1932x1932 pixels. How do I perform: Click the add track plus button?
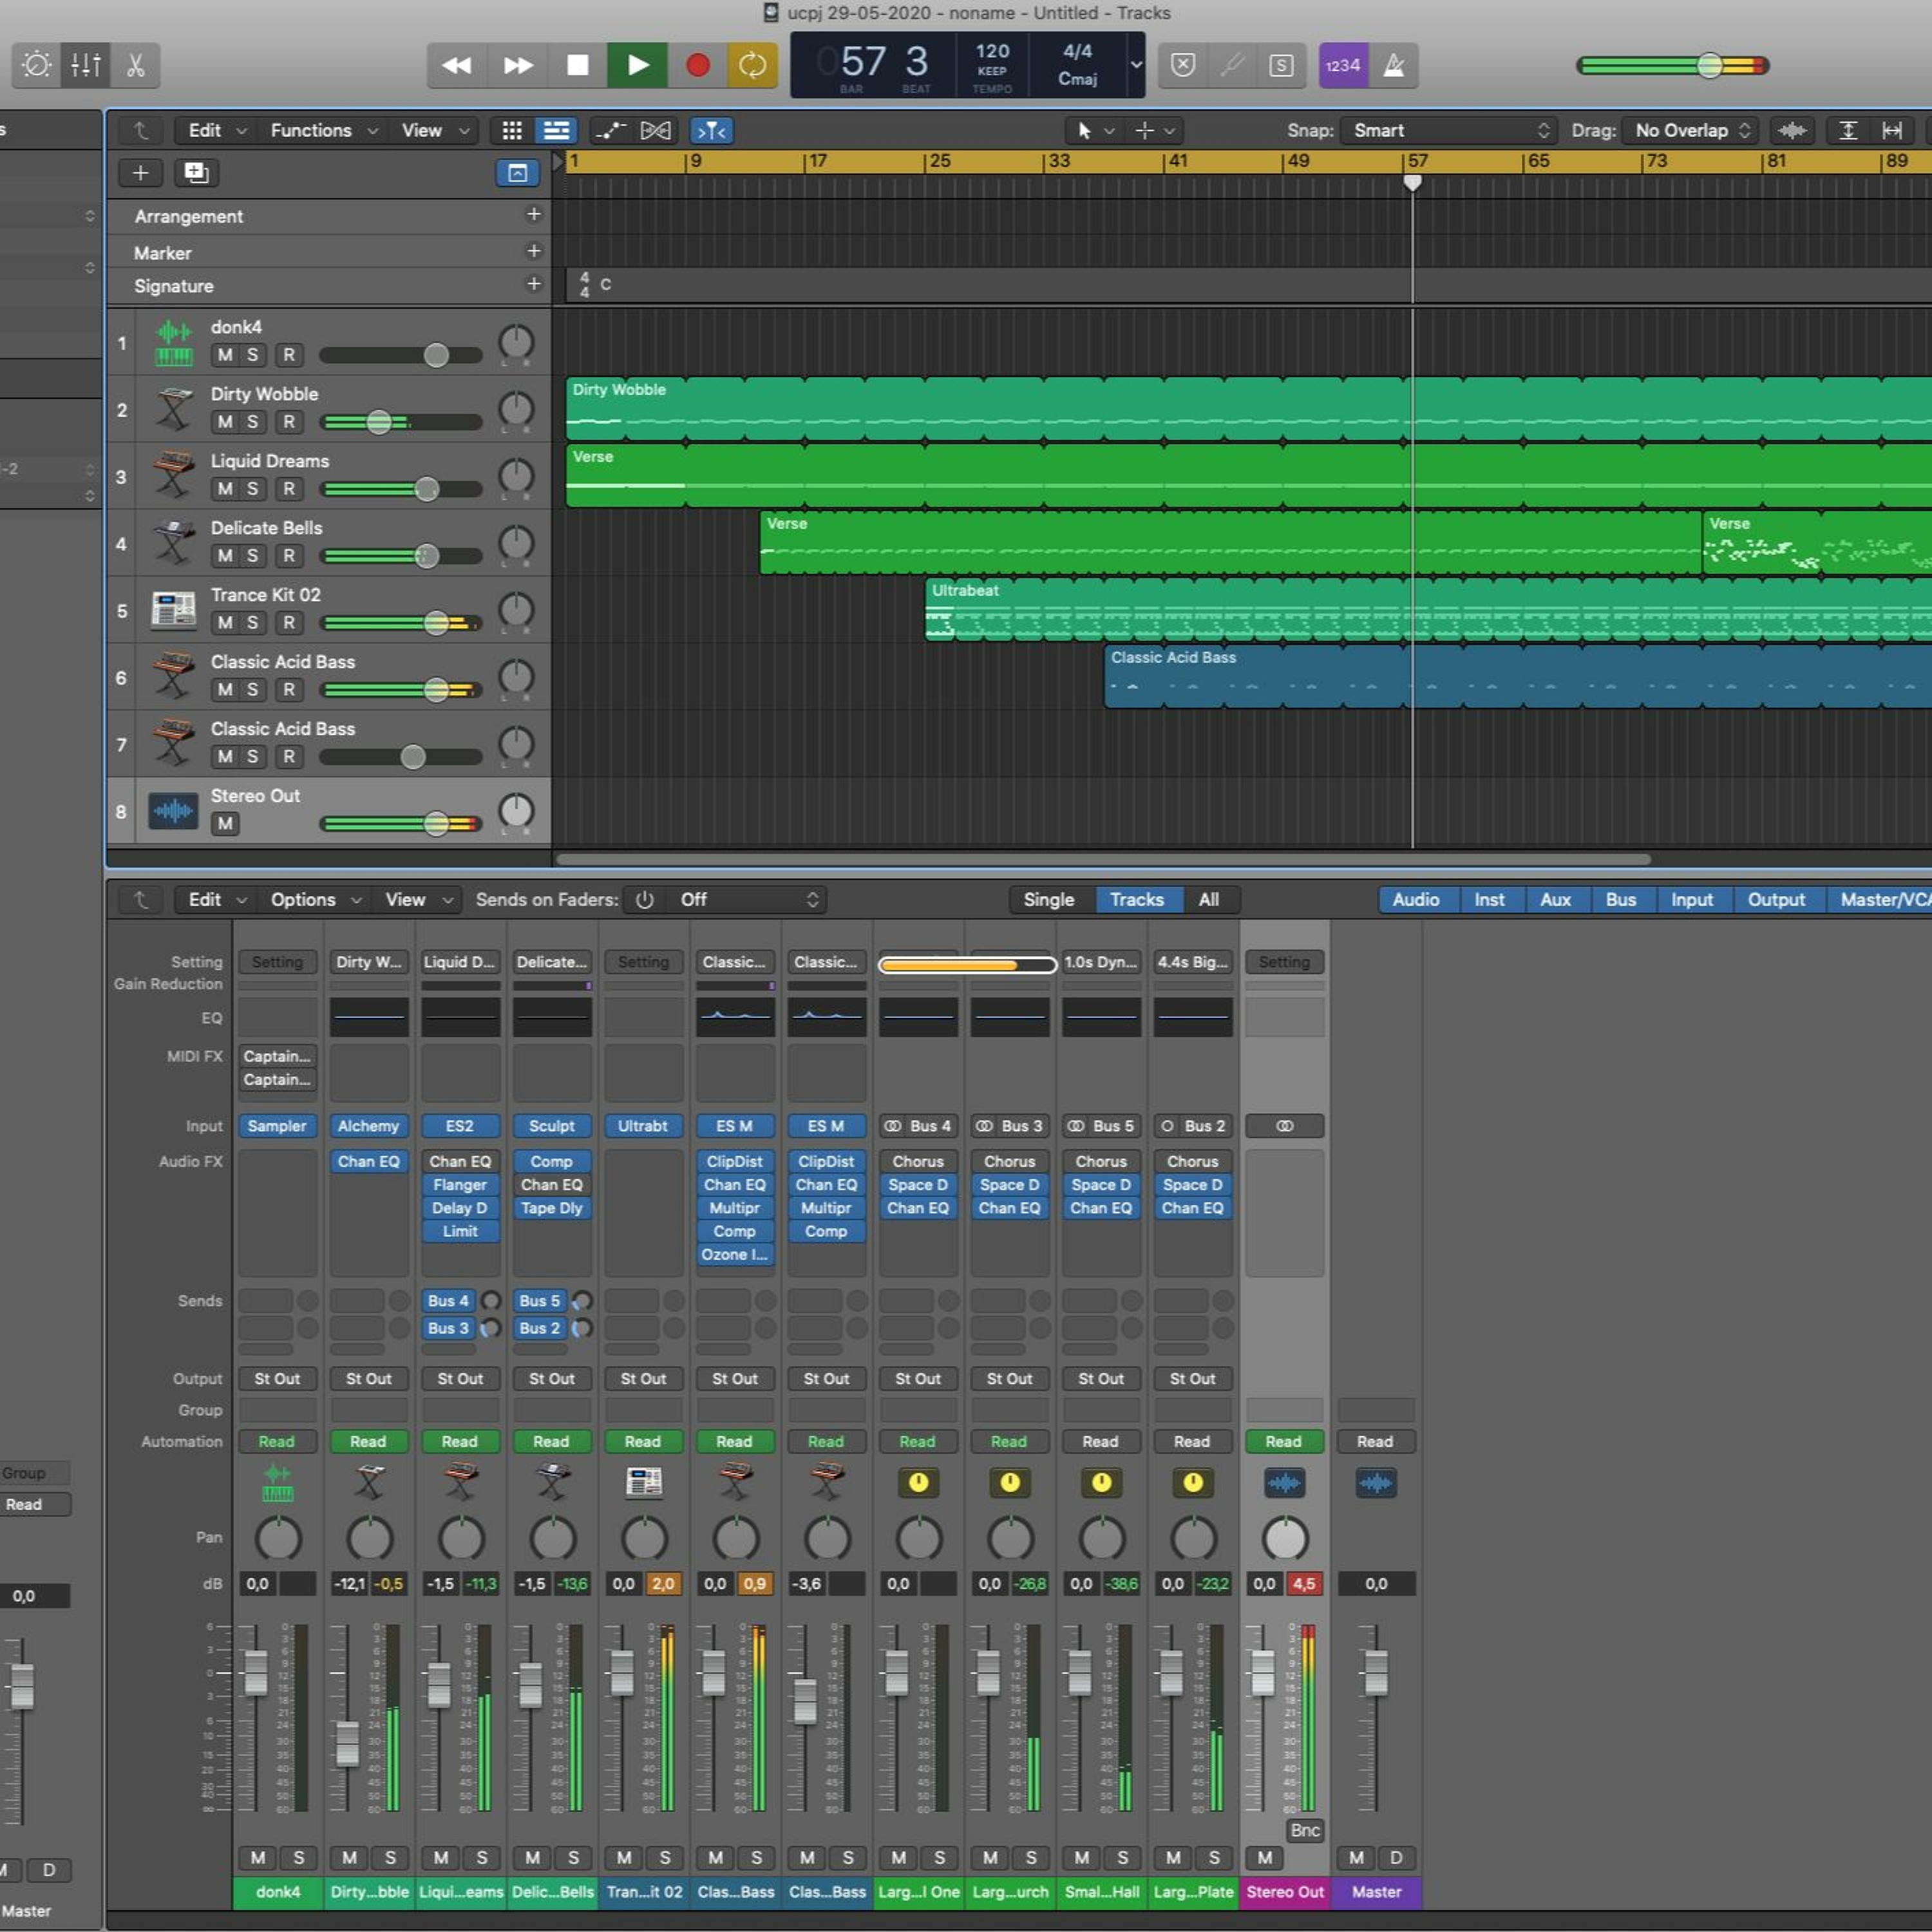pos(140,173)
